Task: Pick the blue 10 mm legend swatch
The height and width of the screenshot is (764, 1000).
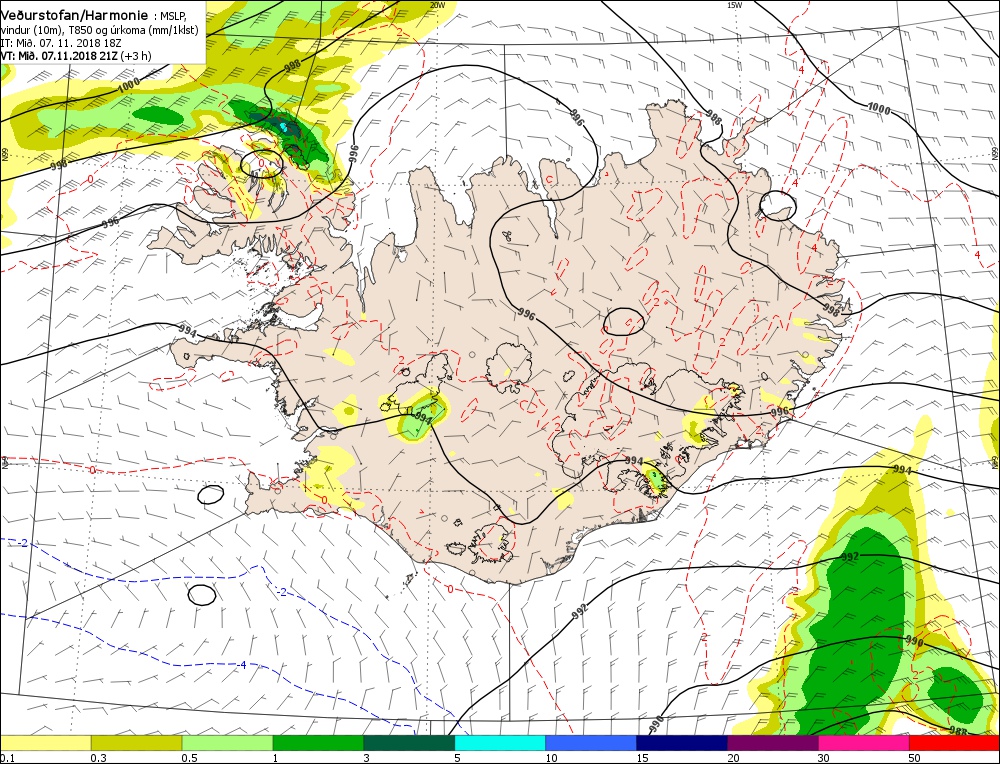Action: tap(591, 743)
